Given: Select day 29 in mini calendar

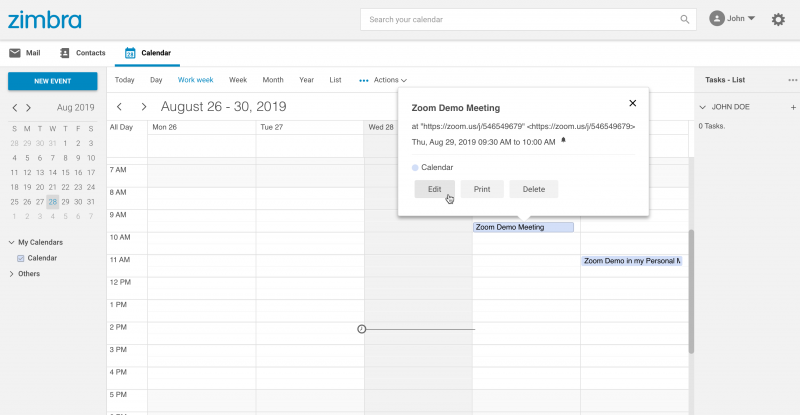Looking at the screenshot, I should pyautogui.click(x=65, y=202).
